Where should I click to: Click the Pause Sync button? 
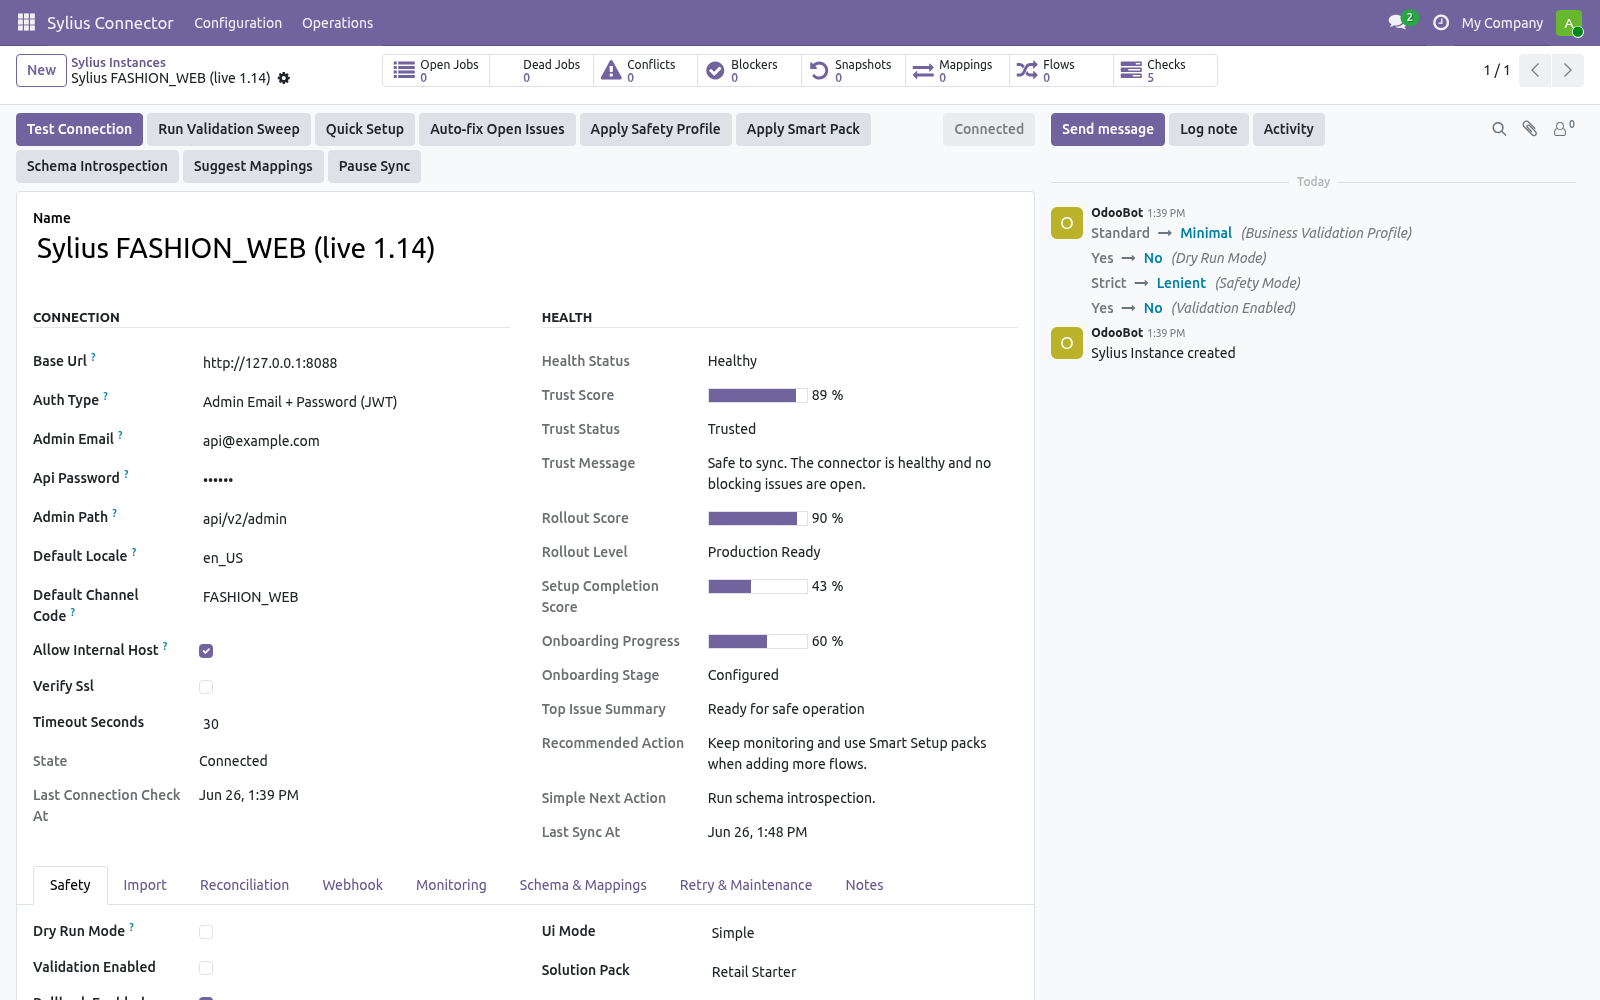374,166
